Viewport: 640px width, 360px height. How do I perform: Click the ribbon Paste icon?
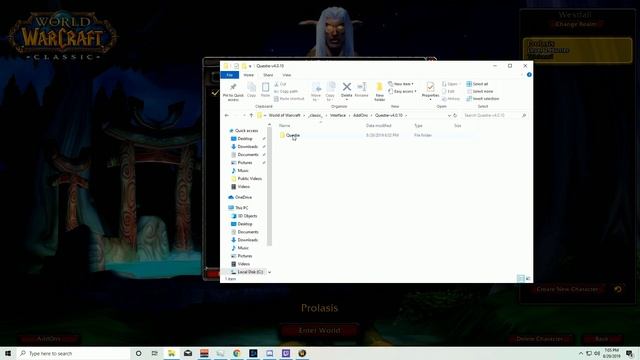coord(265,90)
